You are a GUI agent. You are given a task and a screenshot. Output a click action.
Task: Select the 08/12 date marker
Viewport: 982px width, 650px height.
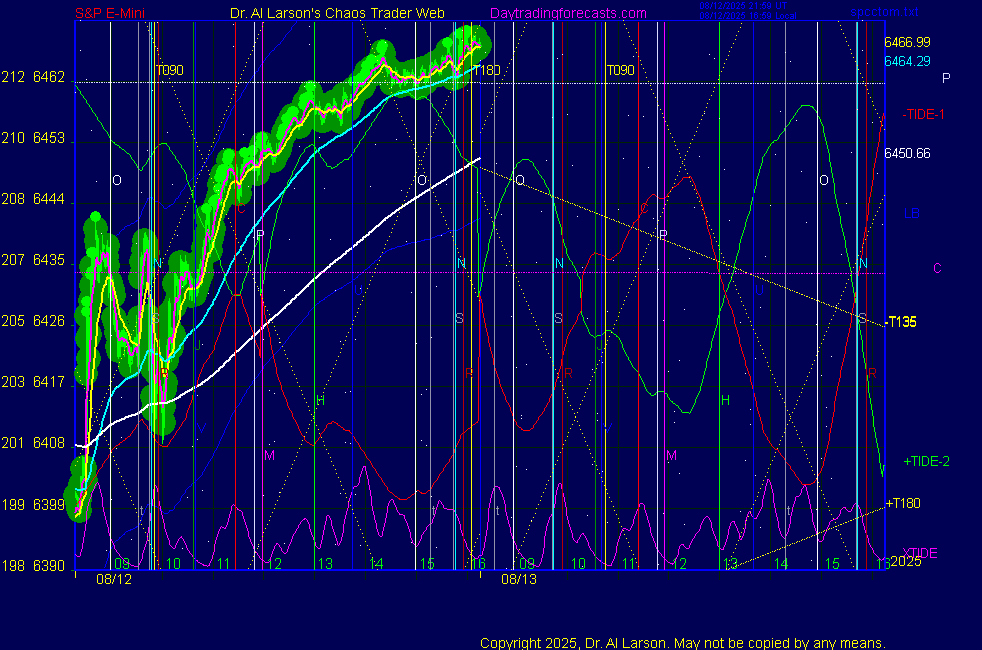114,578
